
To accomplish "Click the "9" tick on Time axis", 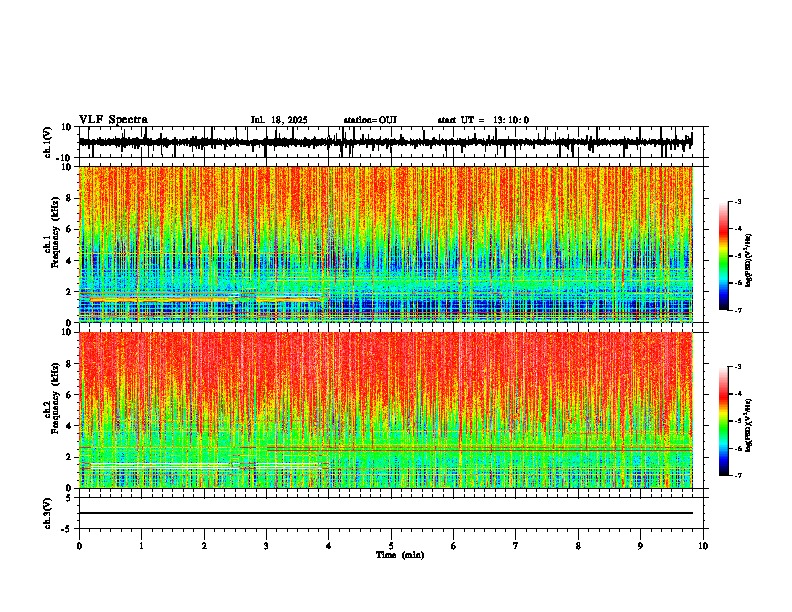I will click(640, 546).
